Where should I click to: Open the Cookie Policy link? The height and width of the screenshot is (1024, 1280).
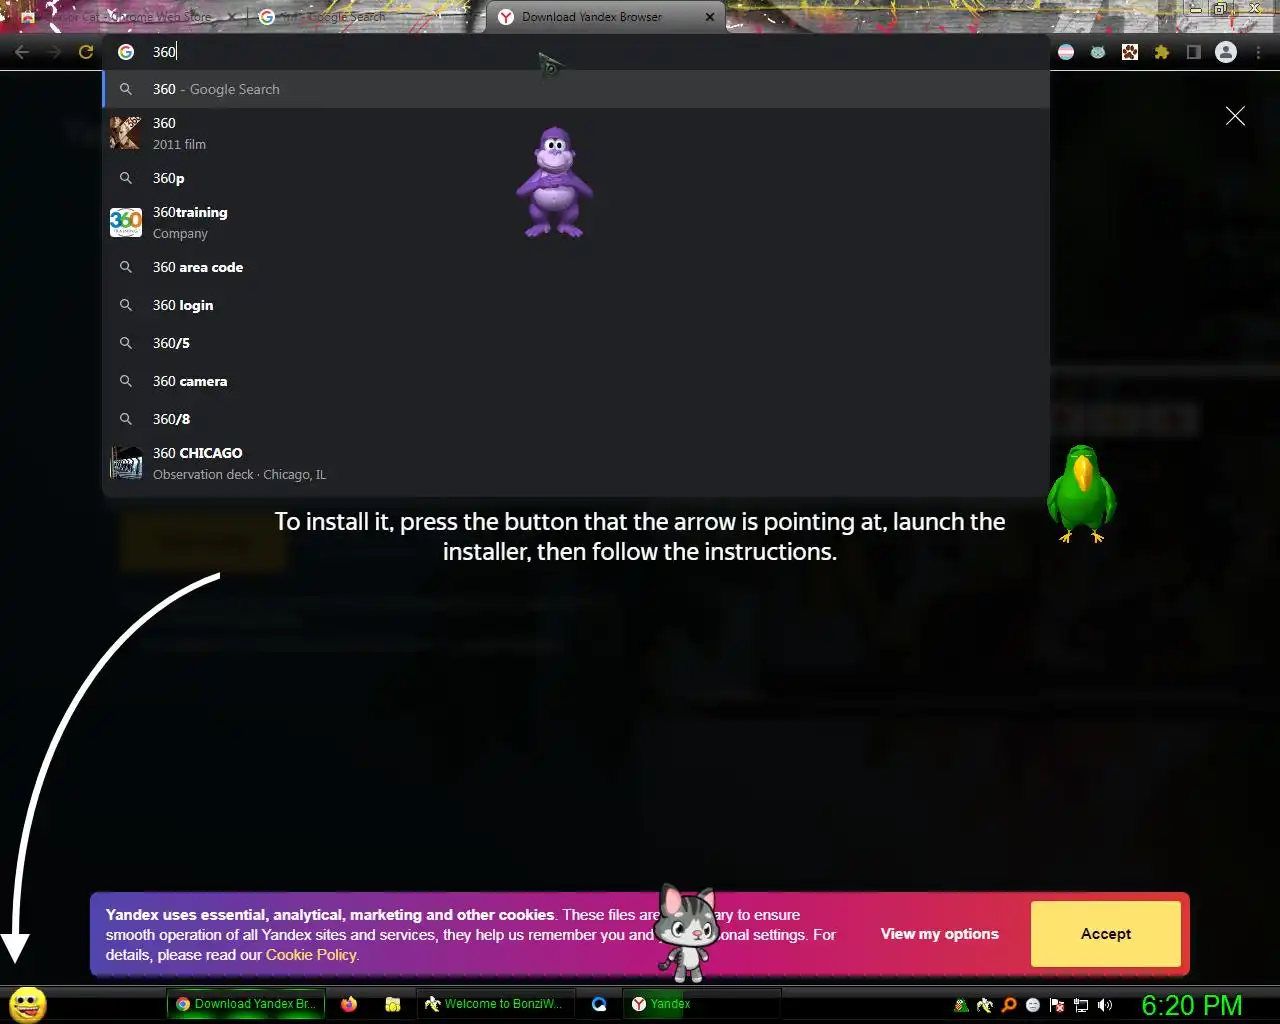311,955
